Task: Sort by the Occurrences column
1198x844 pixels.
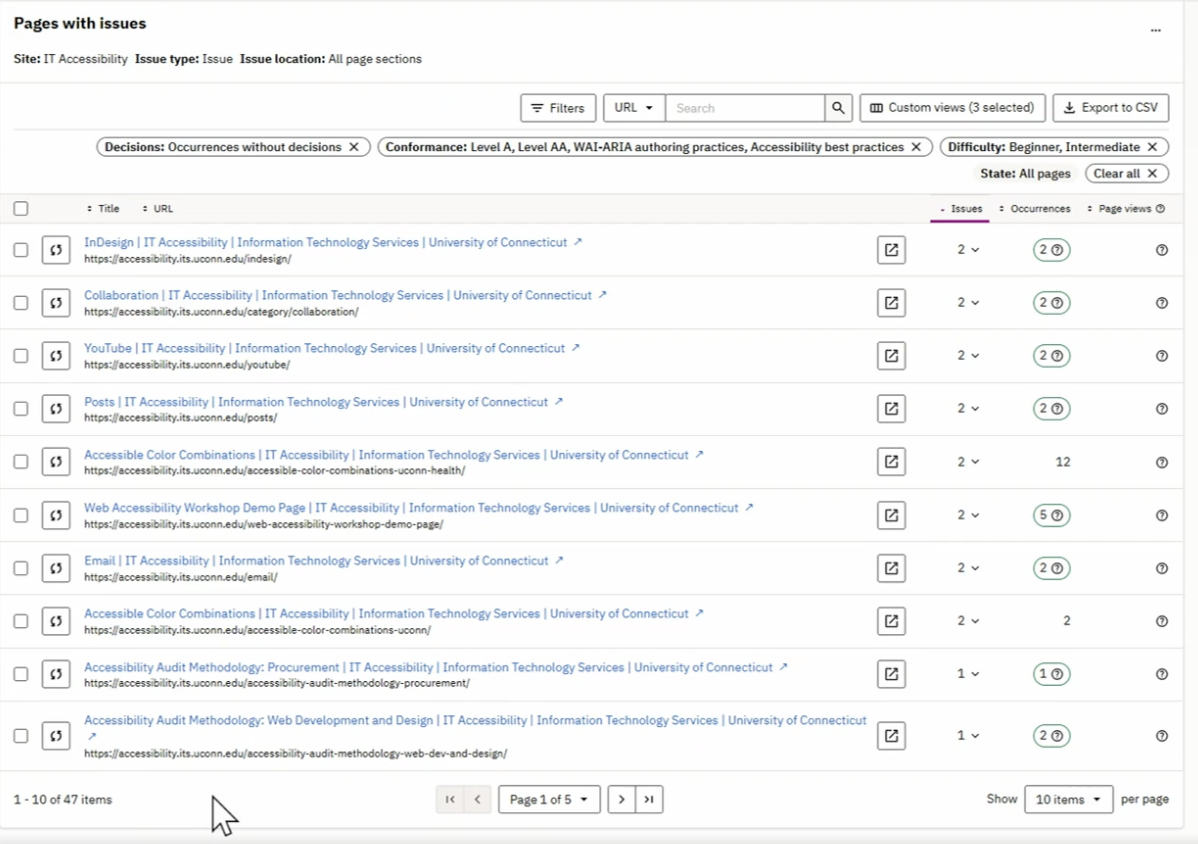Action: point(1034,209)
